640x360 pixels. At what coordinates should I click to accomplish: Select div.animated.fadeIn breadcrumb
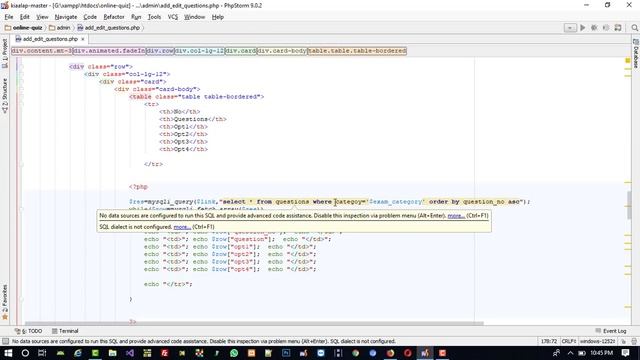pyautogui.click(x=109, y=51)
